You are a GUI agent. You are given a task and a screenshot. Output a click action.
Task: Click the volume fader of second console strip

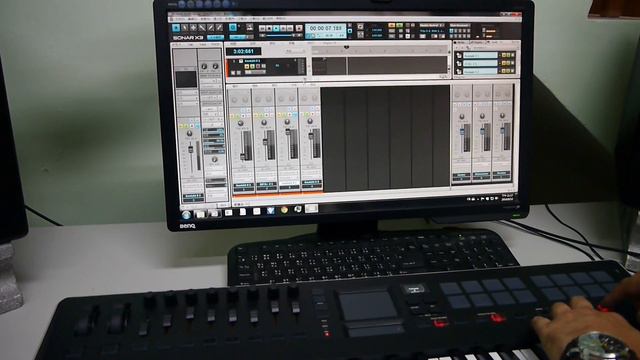(x=265, y=142)
